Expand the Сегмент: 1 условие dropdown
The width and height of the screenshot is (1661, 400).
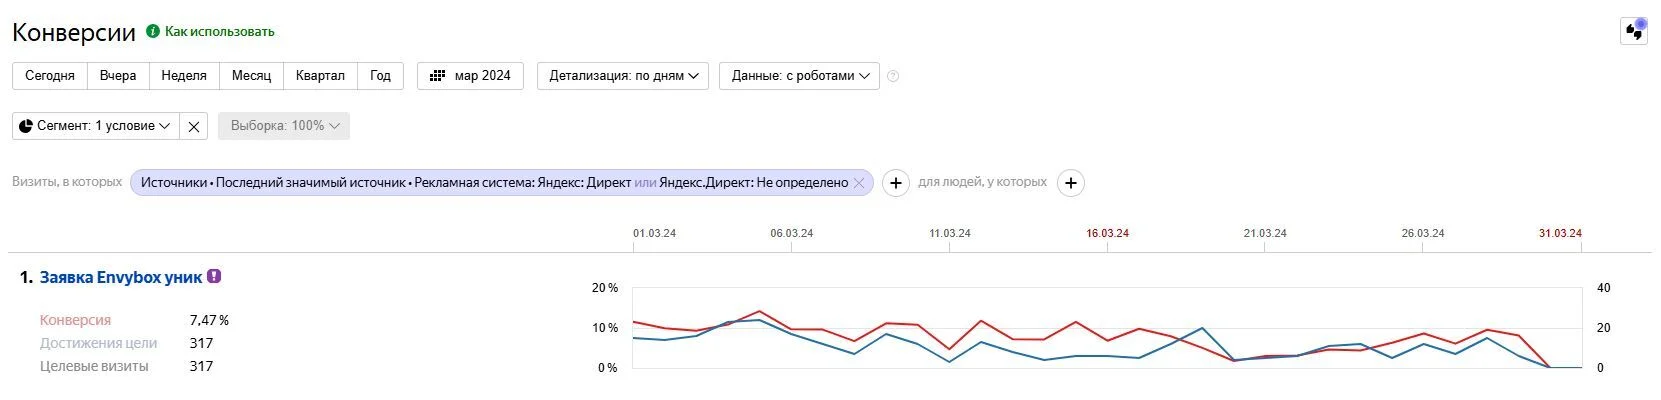point(96,126)
